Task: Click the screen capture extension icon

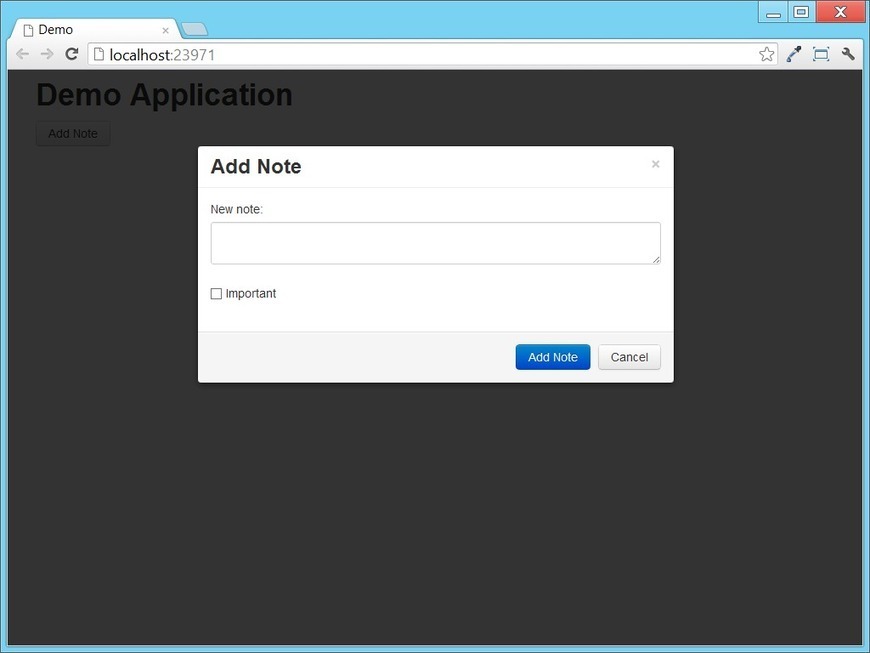Action: 821,54
